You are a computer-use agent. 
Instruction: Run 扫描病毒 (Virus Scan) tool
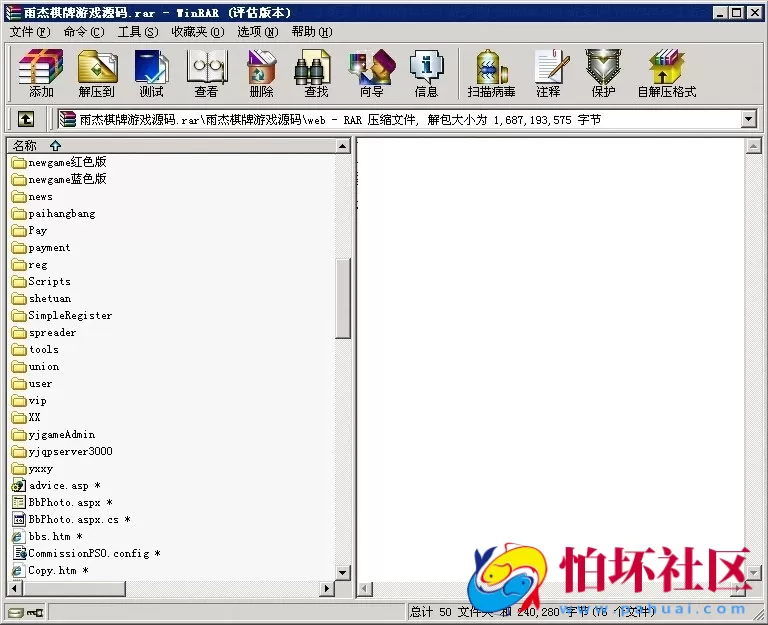pyautogui.click(x=491, y=73)
